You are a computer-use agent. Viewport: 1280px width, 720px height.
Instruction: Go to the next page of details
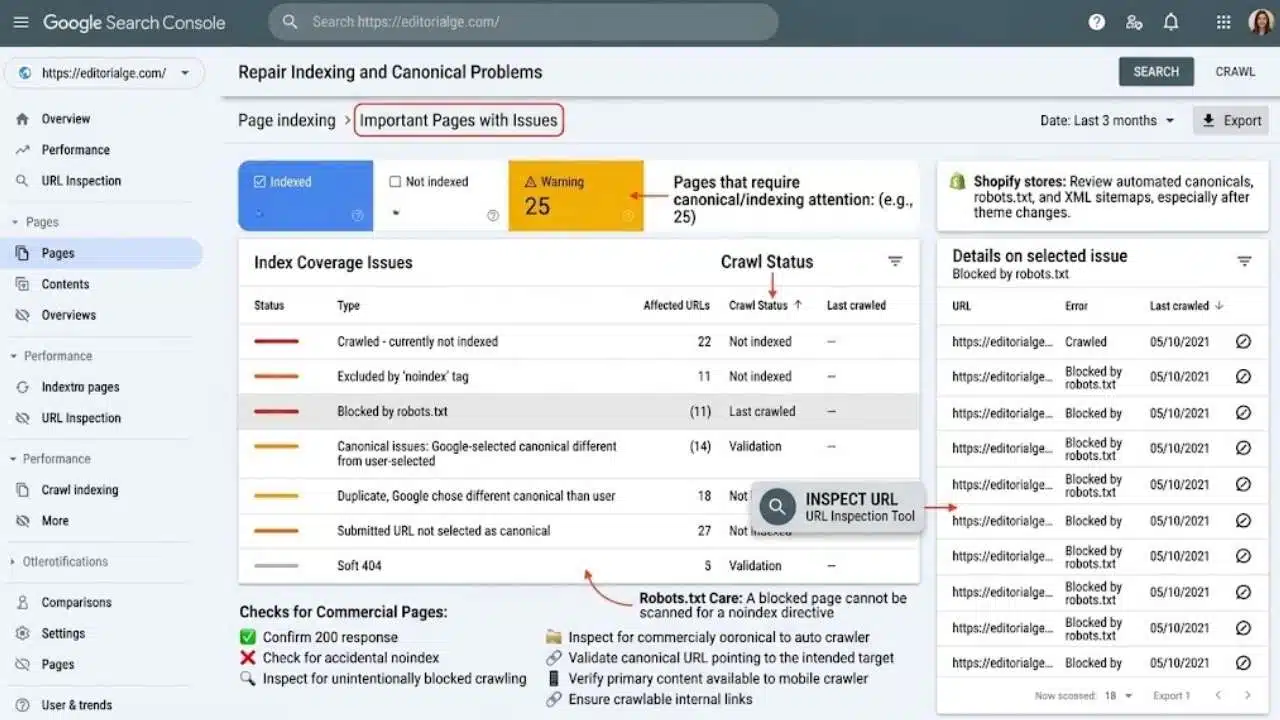point(1248,696)
